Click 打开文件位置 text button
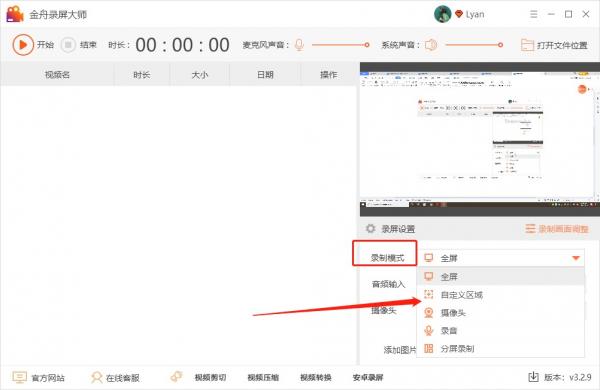 click(x=562, y=46)
